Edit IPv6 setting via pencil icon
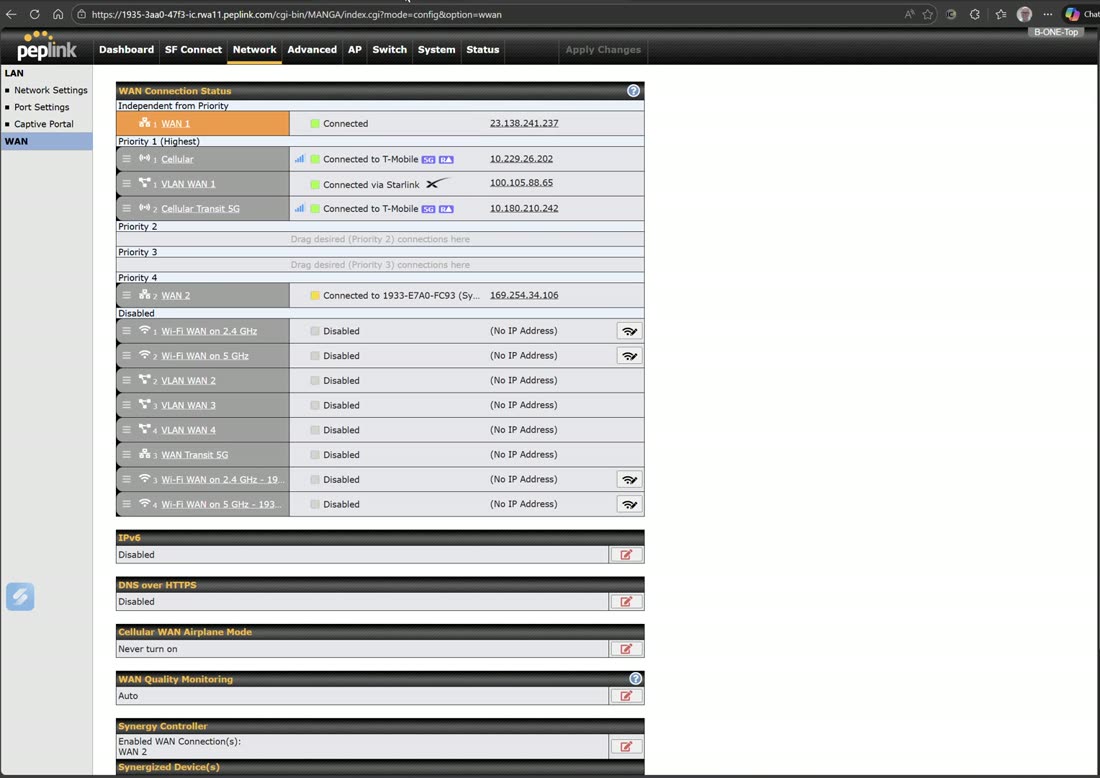The height and width of the screenshot is (778, 1100). point(626,554)
